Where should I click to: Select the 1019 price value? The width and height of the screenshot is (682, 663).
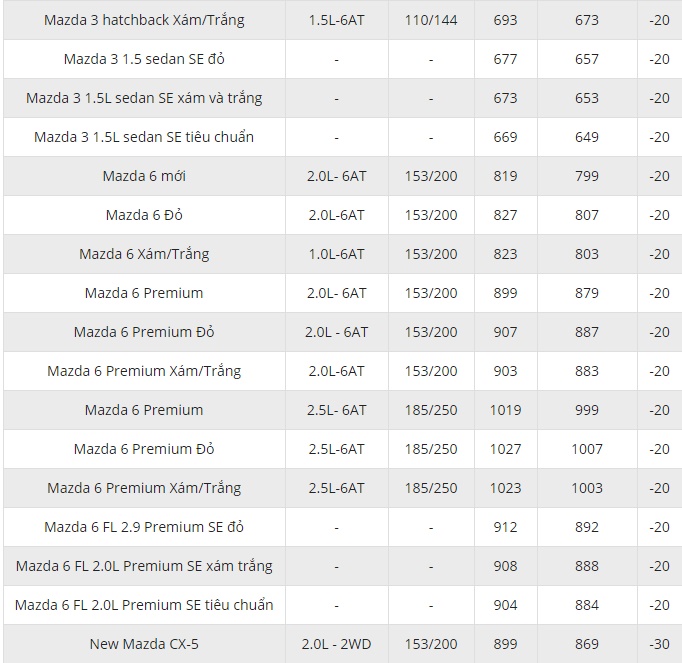[505, 410]
